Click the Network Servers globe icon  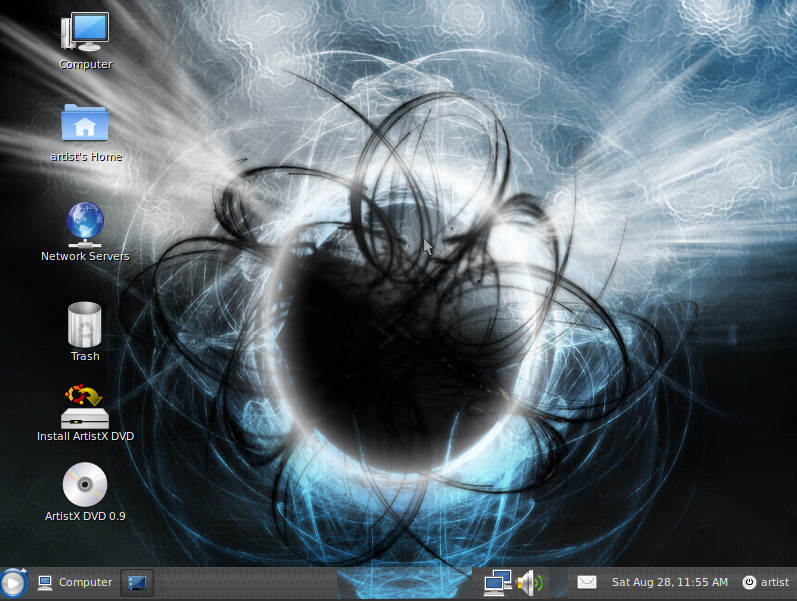[x=85, y=224]
